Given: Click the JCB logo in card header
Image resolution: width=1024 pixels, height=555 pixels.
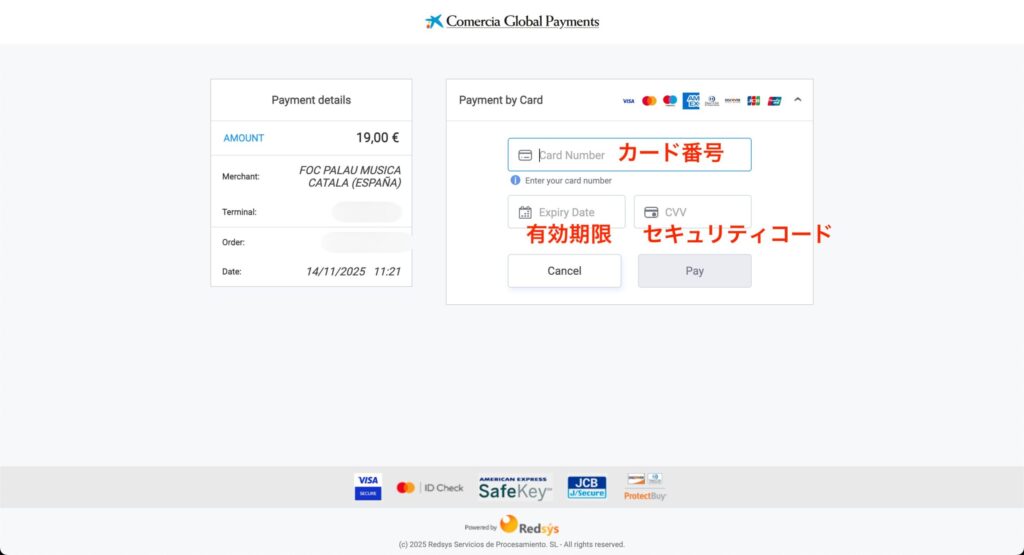Looking at the screenshot, I should 753,101.
